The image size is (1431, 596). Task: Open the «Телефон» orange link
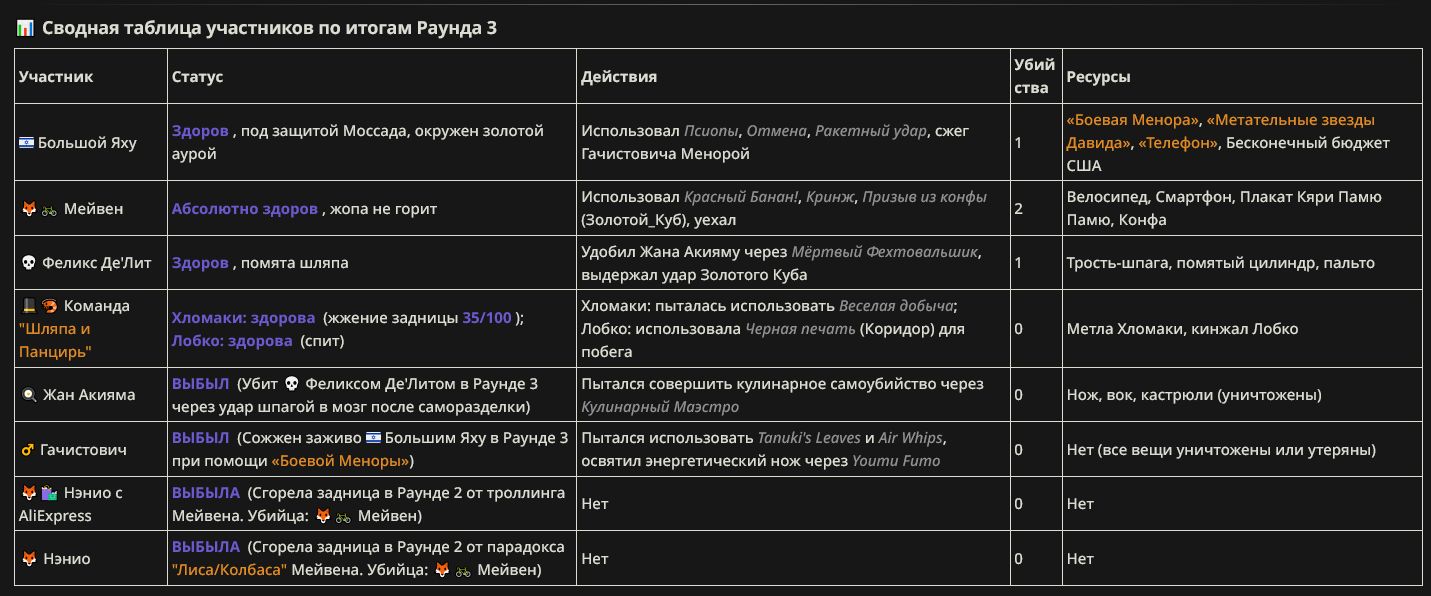tap(1179, 142)
